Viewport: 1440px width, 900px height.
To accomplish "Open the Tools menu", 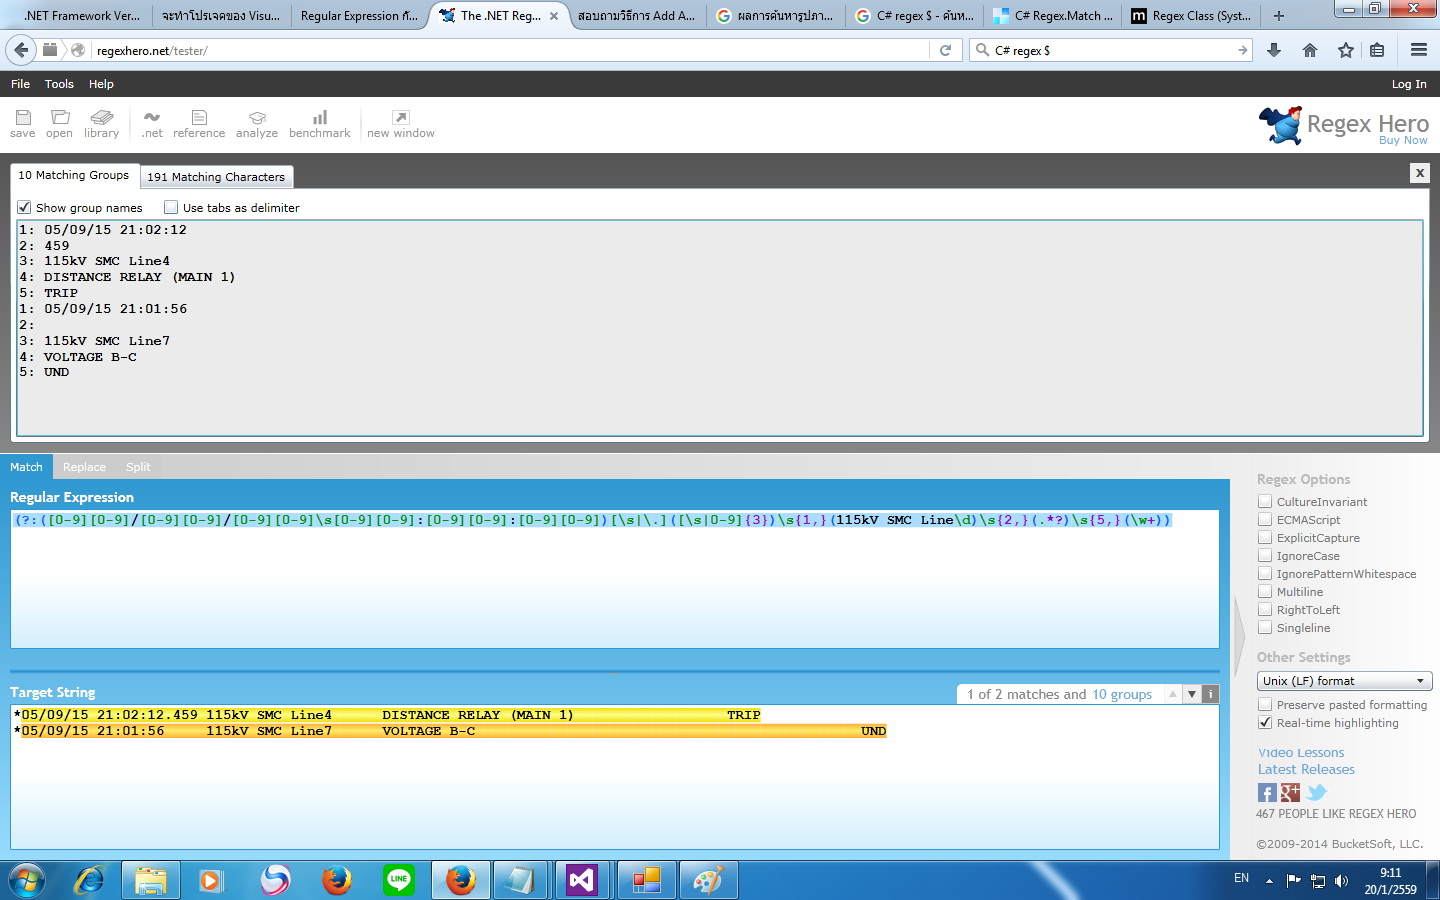I will 59,84.
